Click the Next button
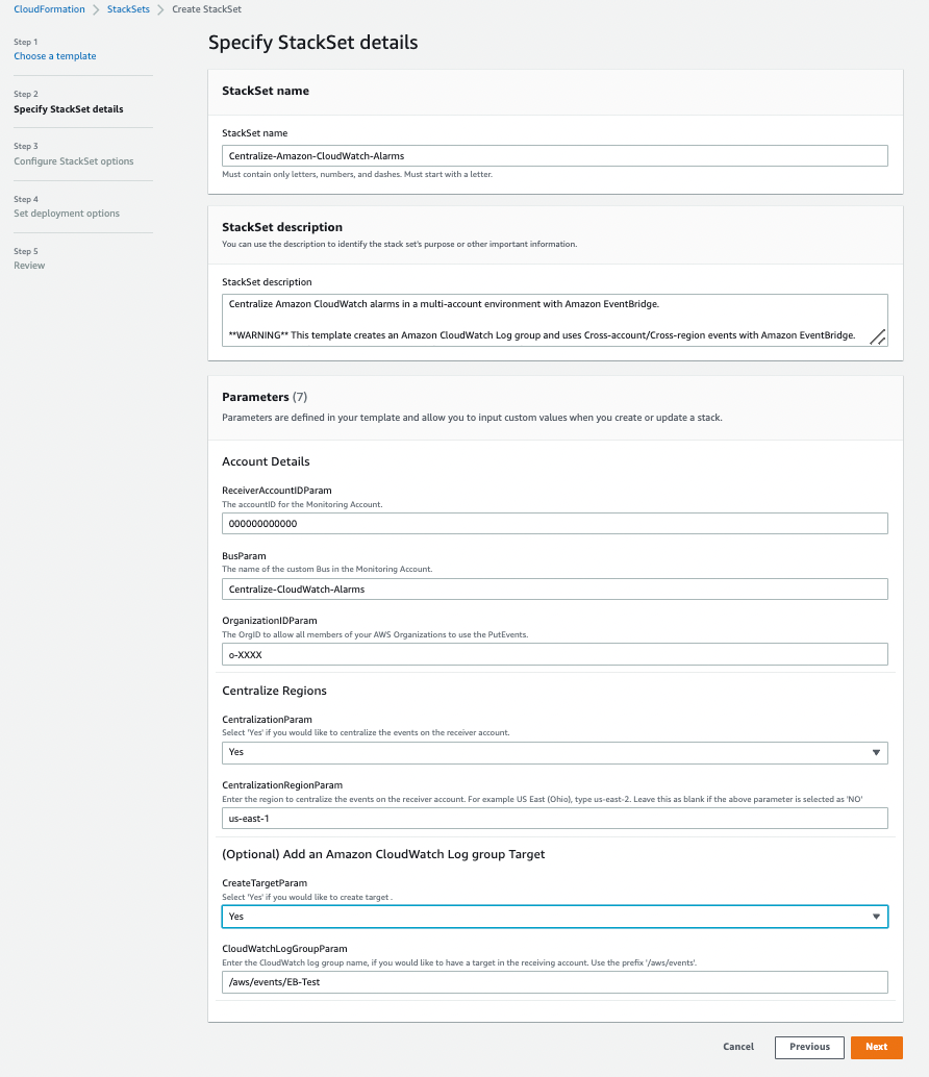929x1077 pixels. point(876,1047)
